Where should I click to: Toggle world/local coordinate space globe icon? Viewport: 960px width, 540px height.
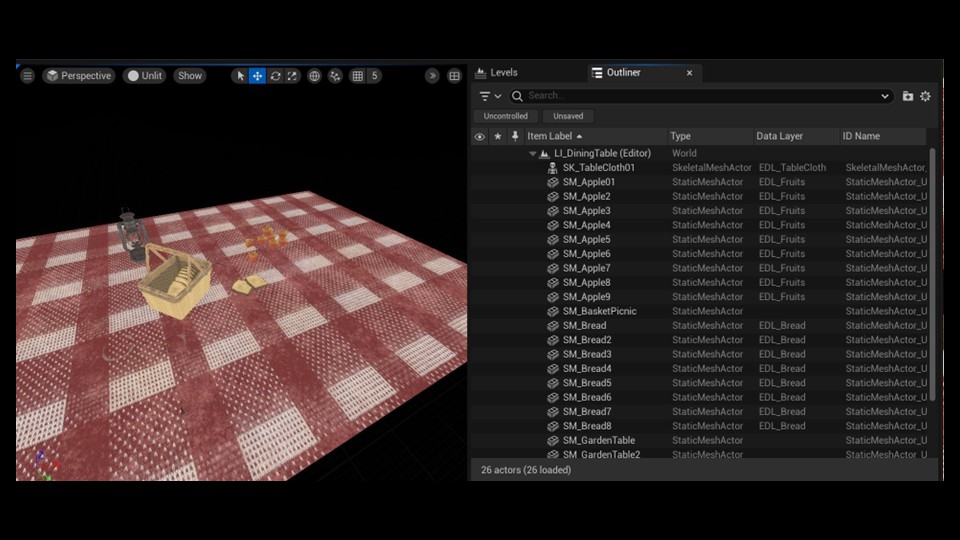point(314,76)
